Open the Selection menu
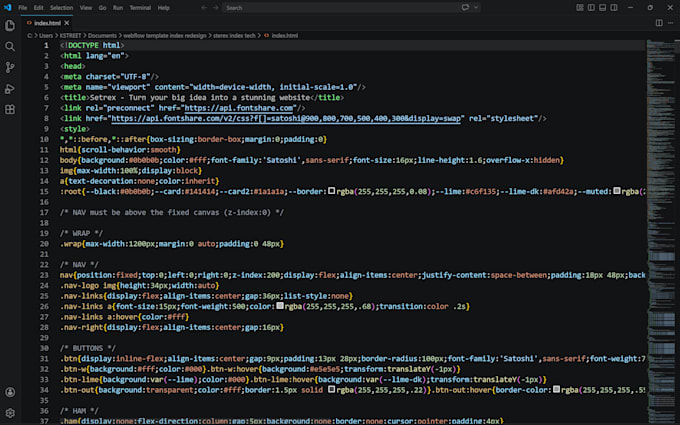 click(x=61, y=8)
